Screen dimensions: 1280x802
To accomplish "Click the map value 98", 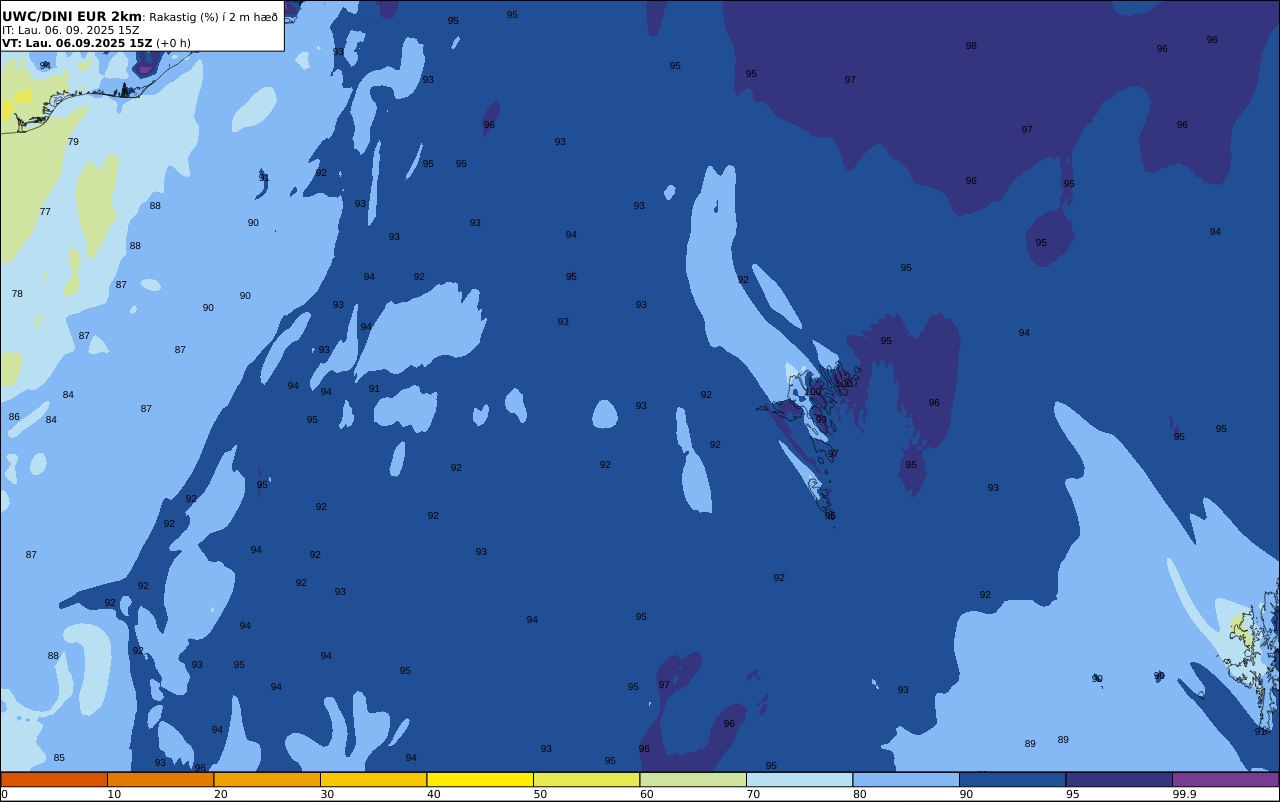I will tap(971, 46).
